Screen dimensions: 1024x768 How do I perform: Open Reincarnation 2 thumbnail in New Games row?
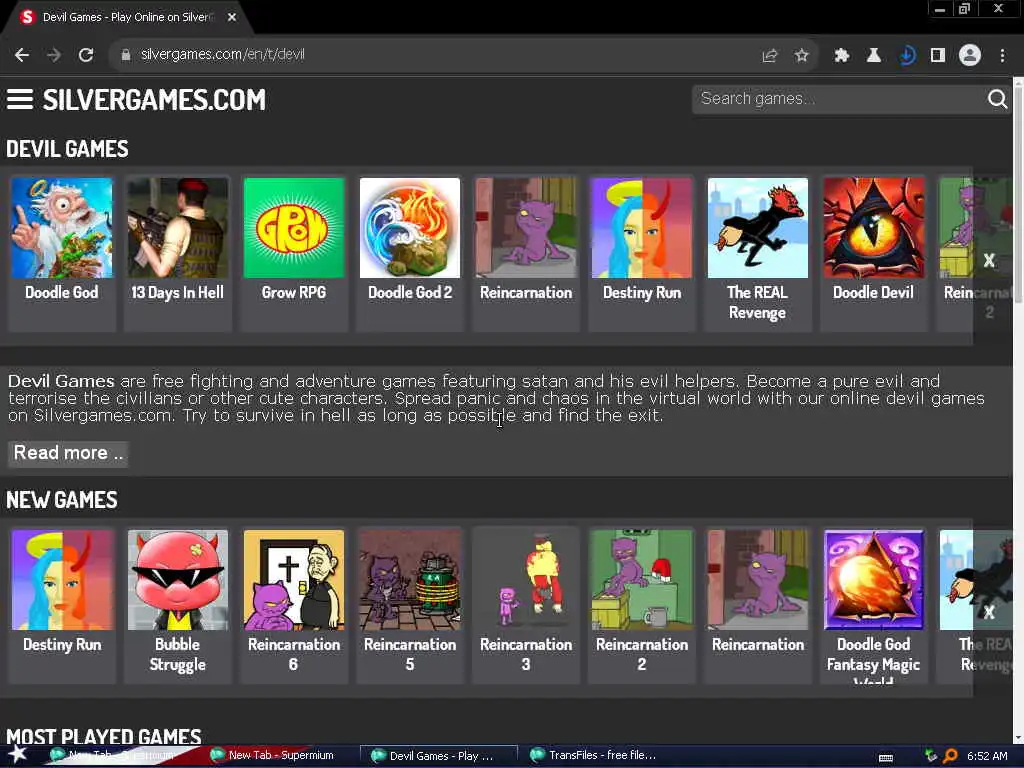click(x=642, y=580)
